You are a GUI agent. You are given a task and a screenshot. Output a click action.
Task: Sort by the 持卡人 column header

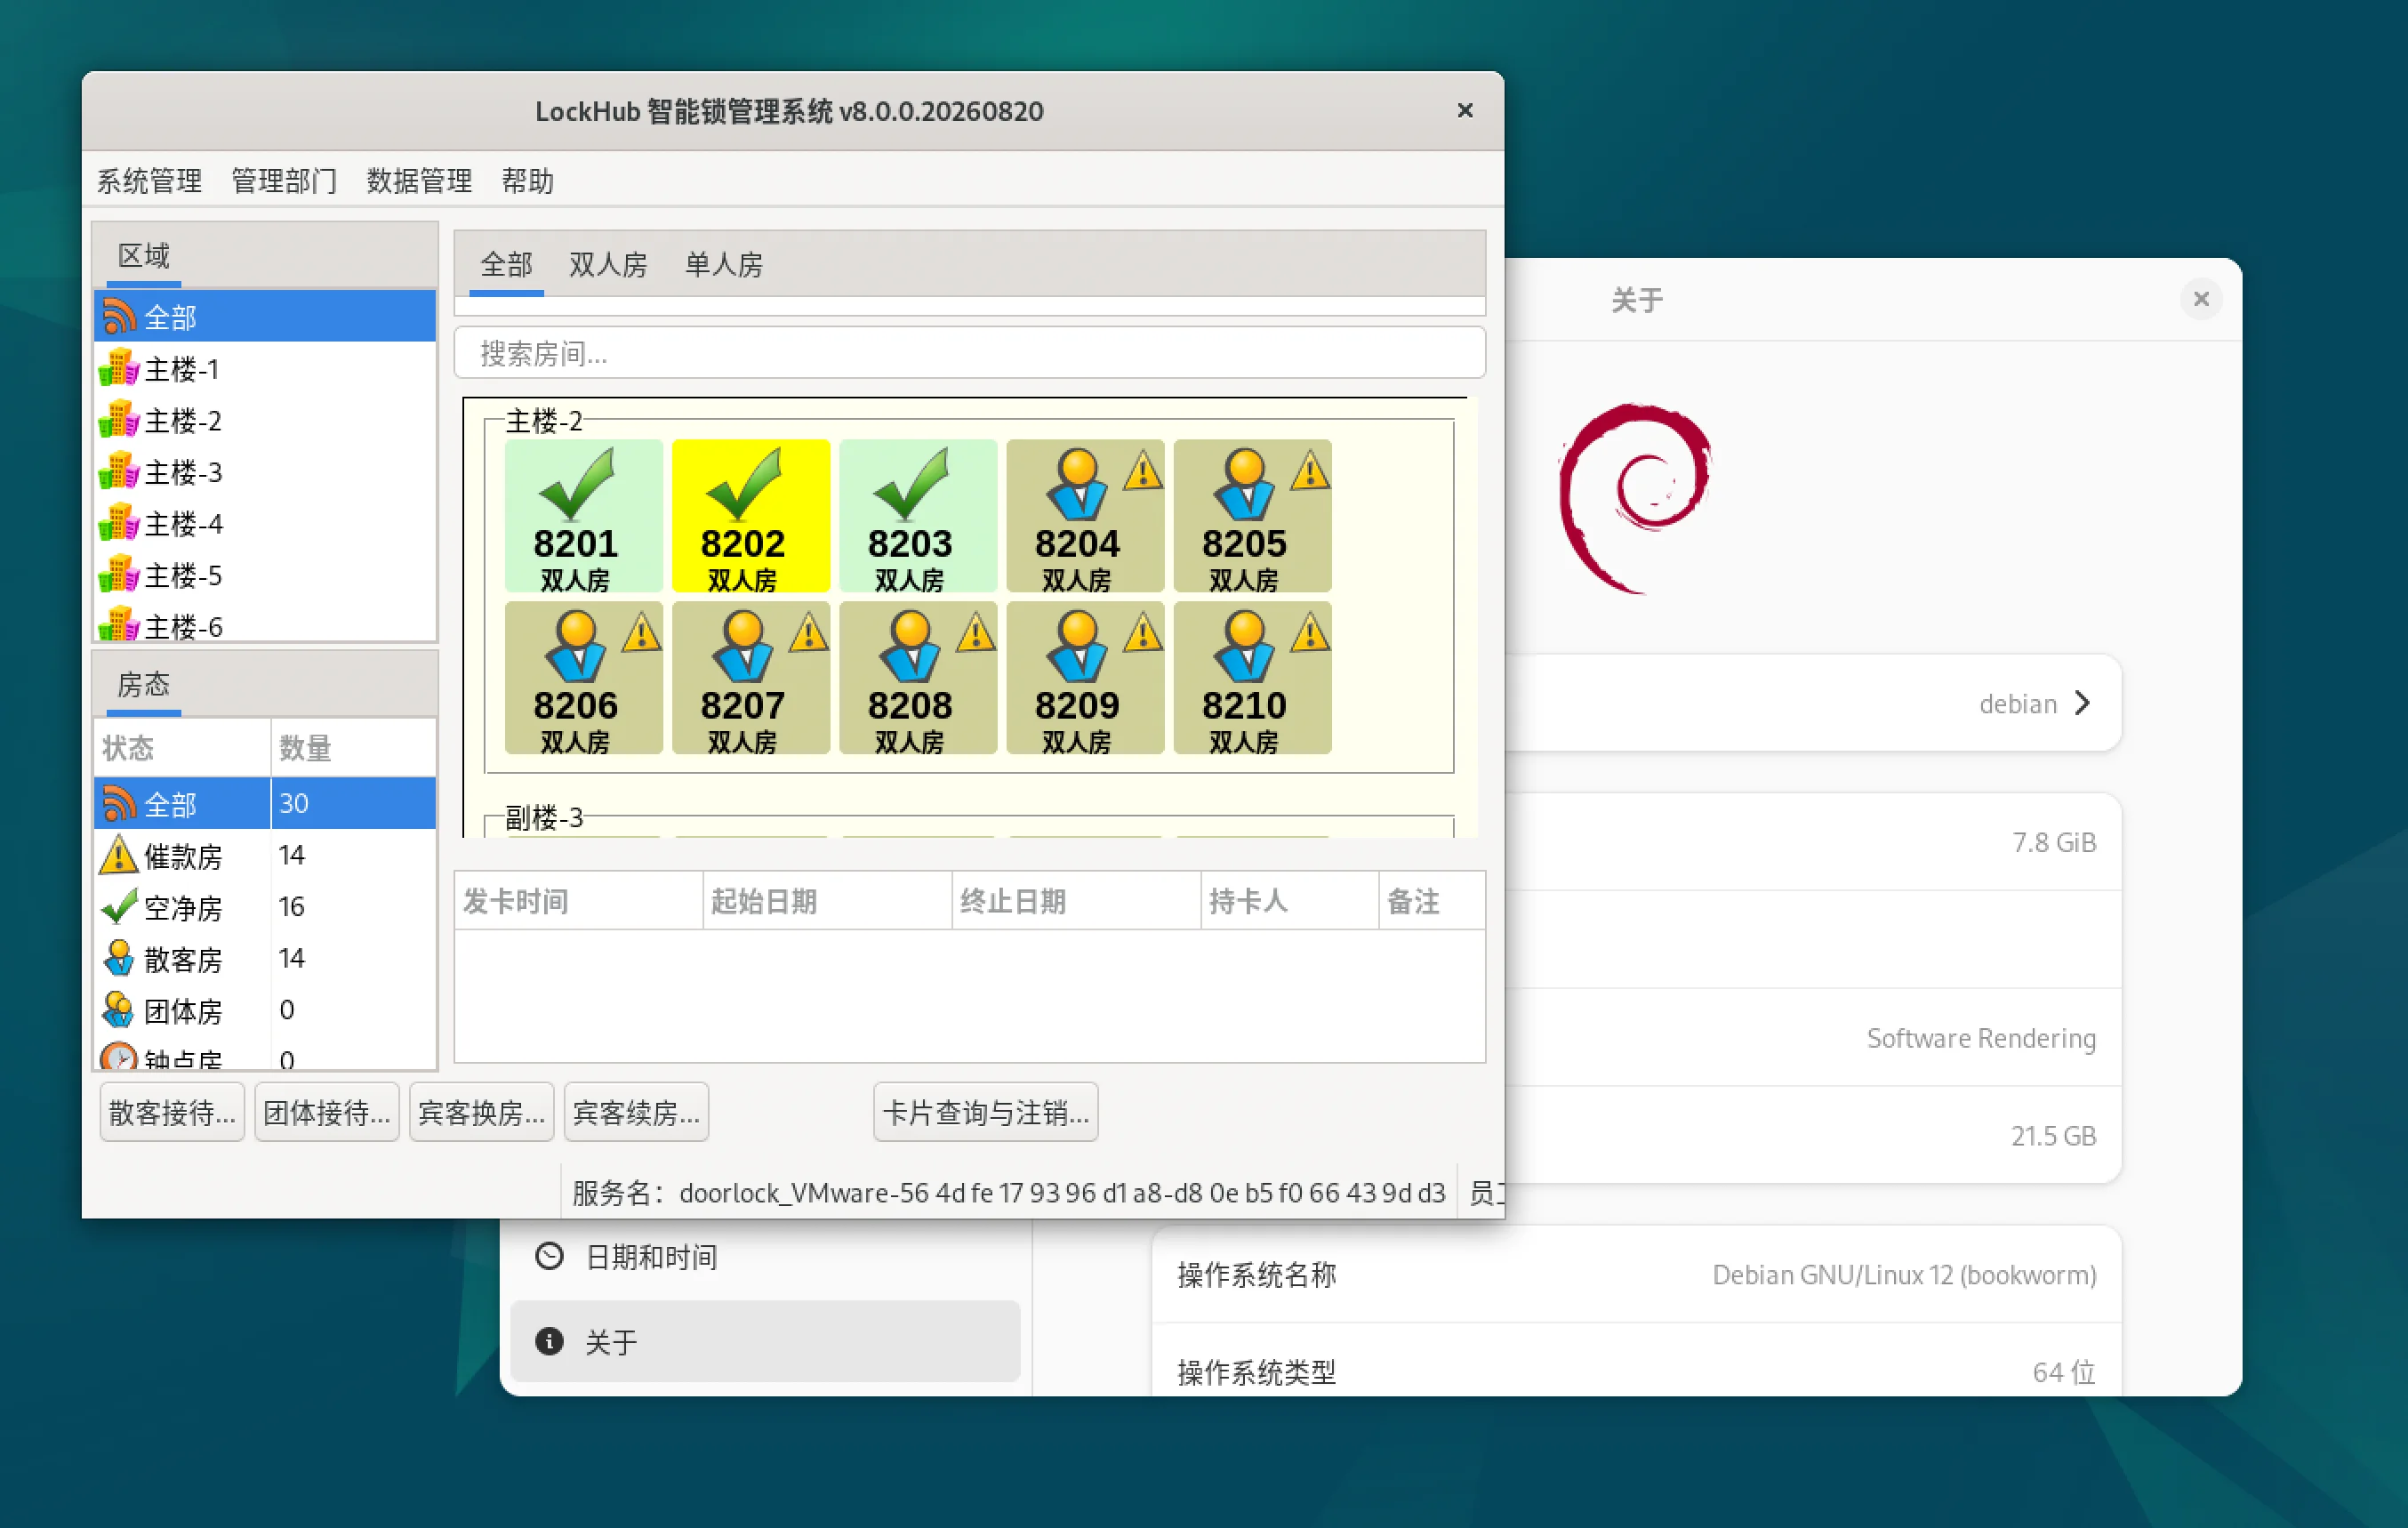[1290, 901]
